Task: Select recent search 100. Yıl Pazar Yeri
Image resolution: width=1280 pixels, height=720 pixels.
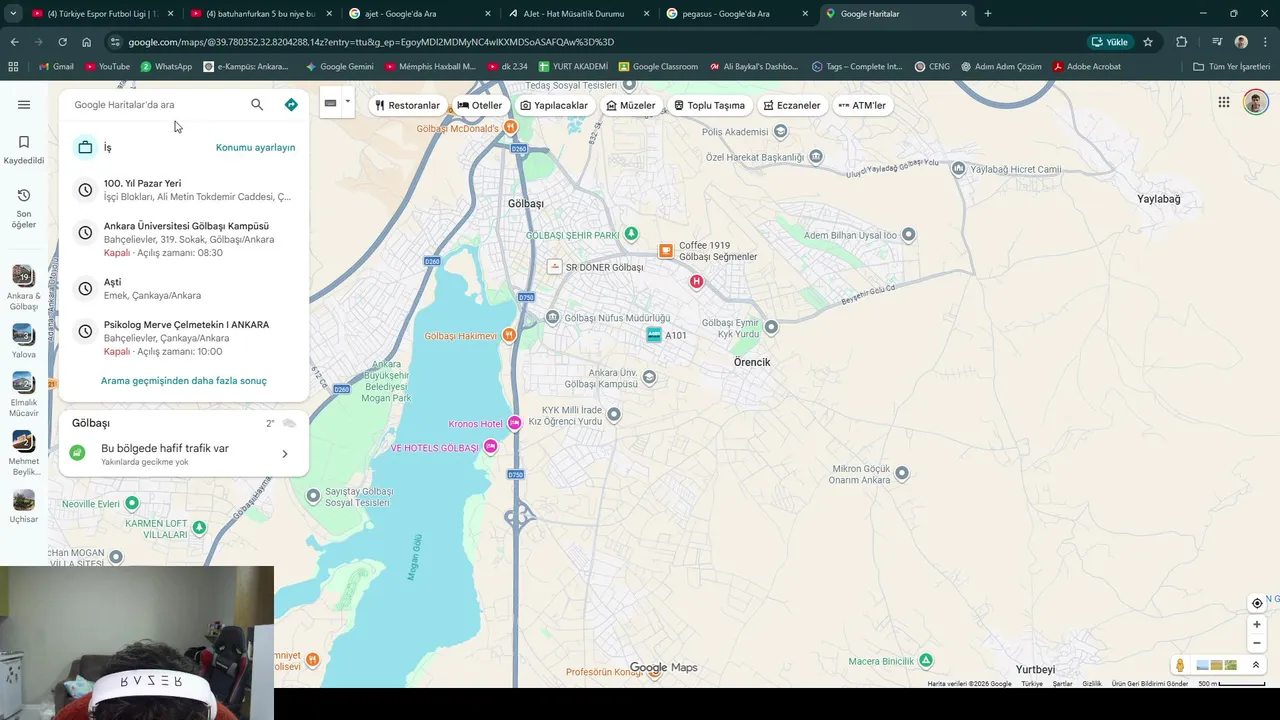Action: click(184, 190)
